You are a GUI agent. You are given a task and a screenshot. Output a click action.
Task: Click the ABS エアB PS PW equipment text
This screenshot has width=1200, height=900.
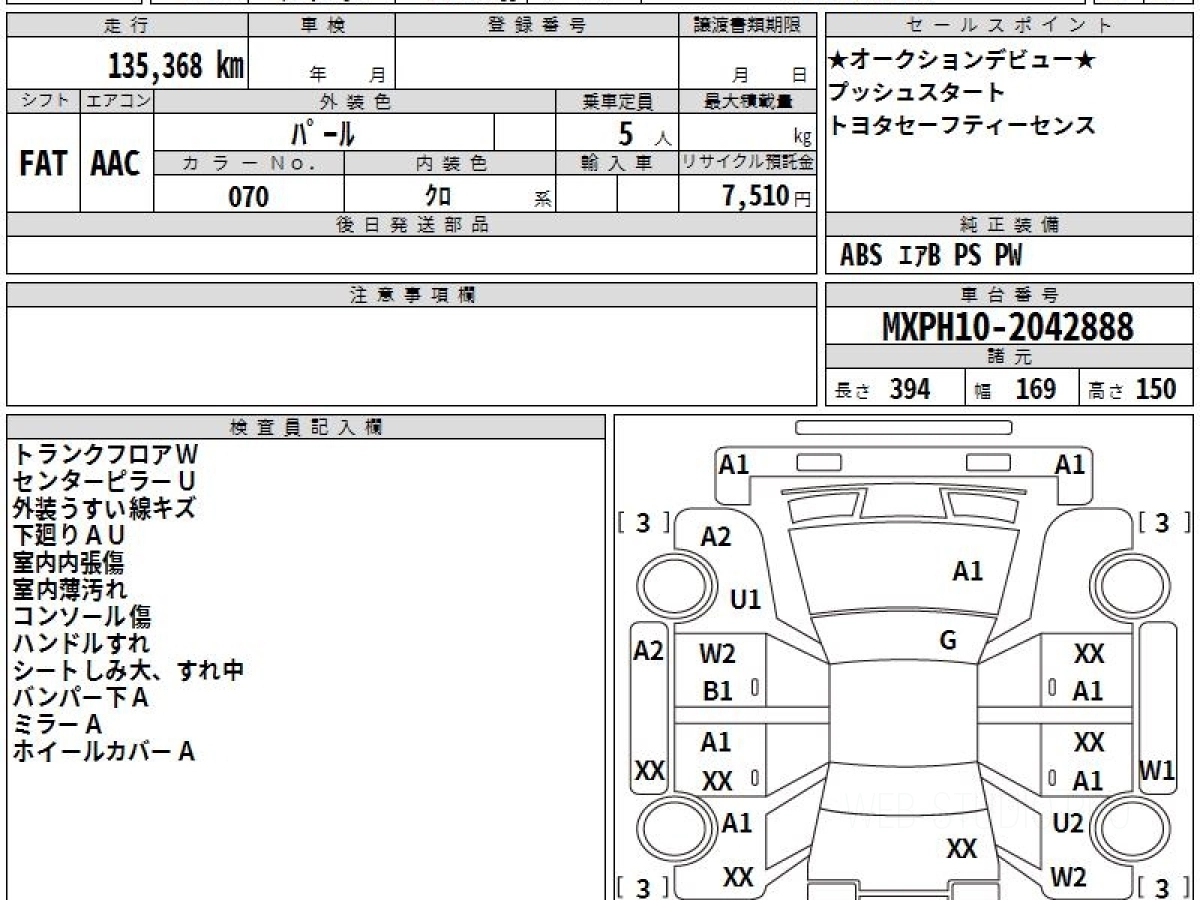coord(931,256)
